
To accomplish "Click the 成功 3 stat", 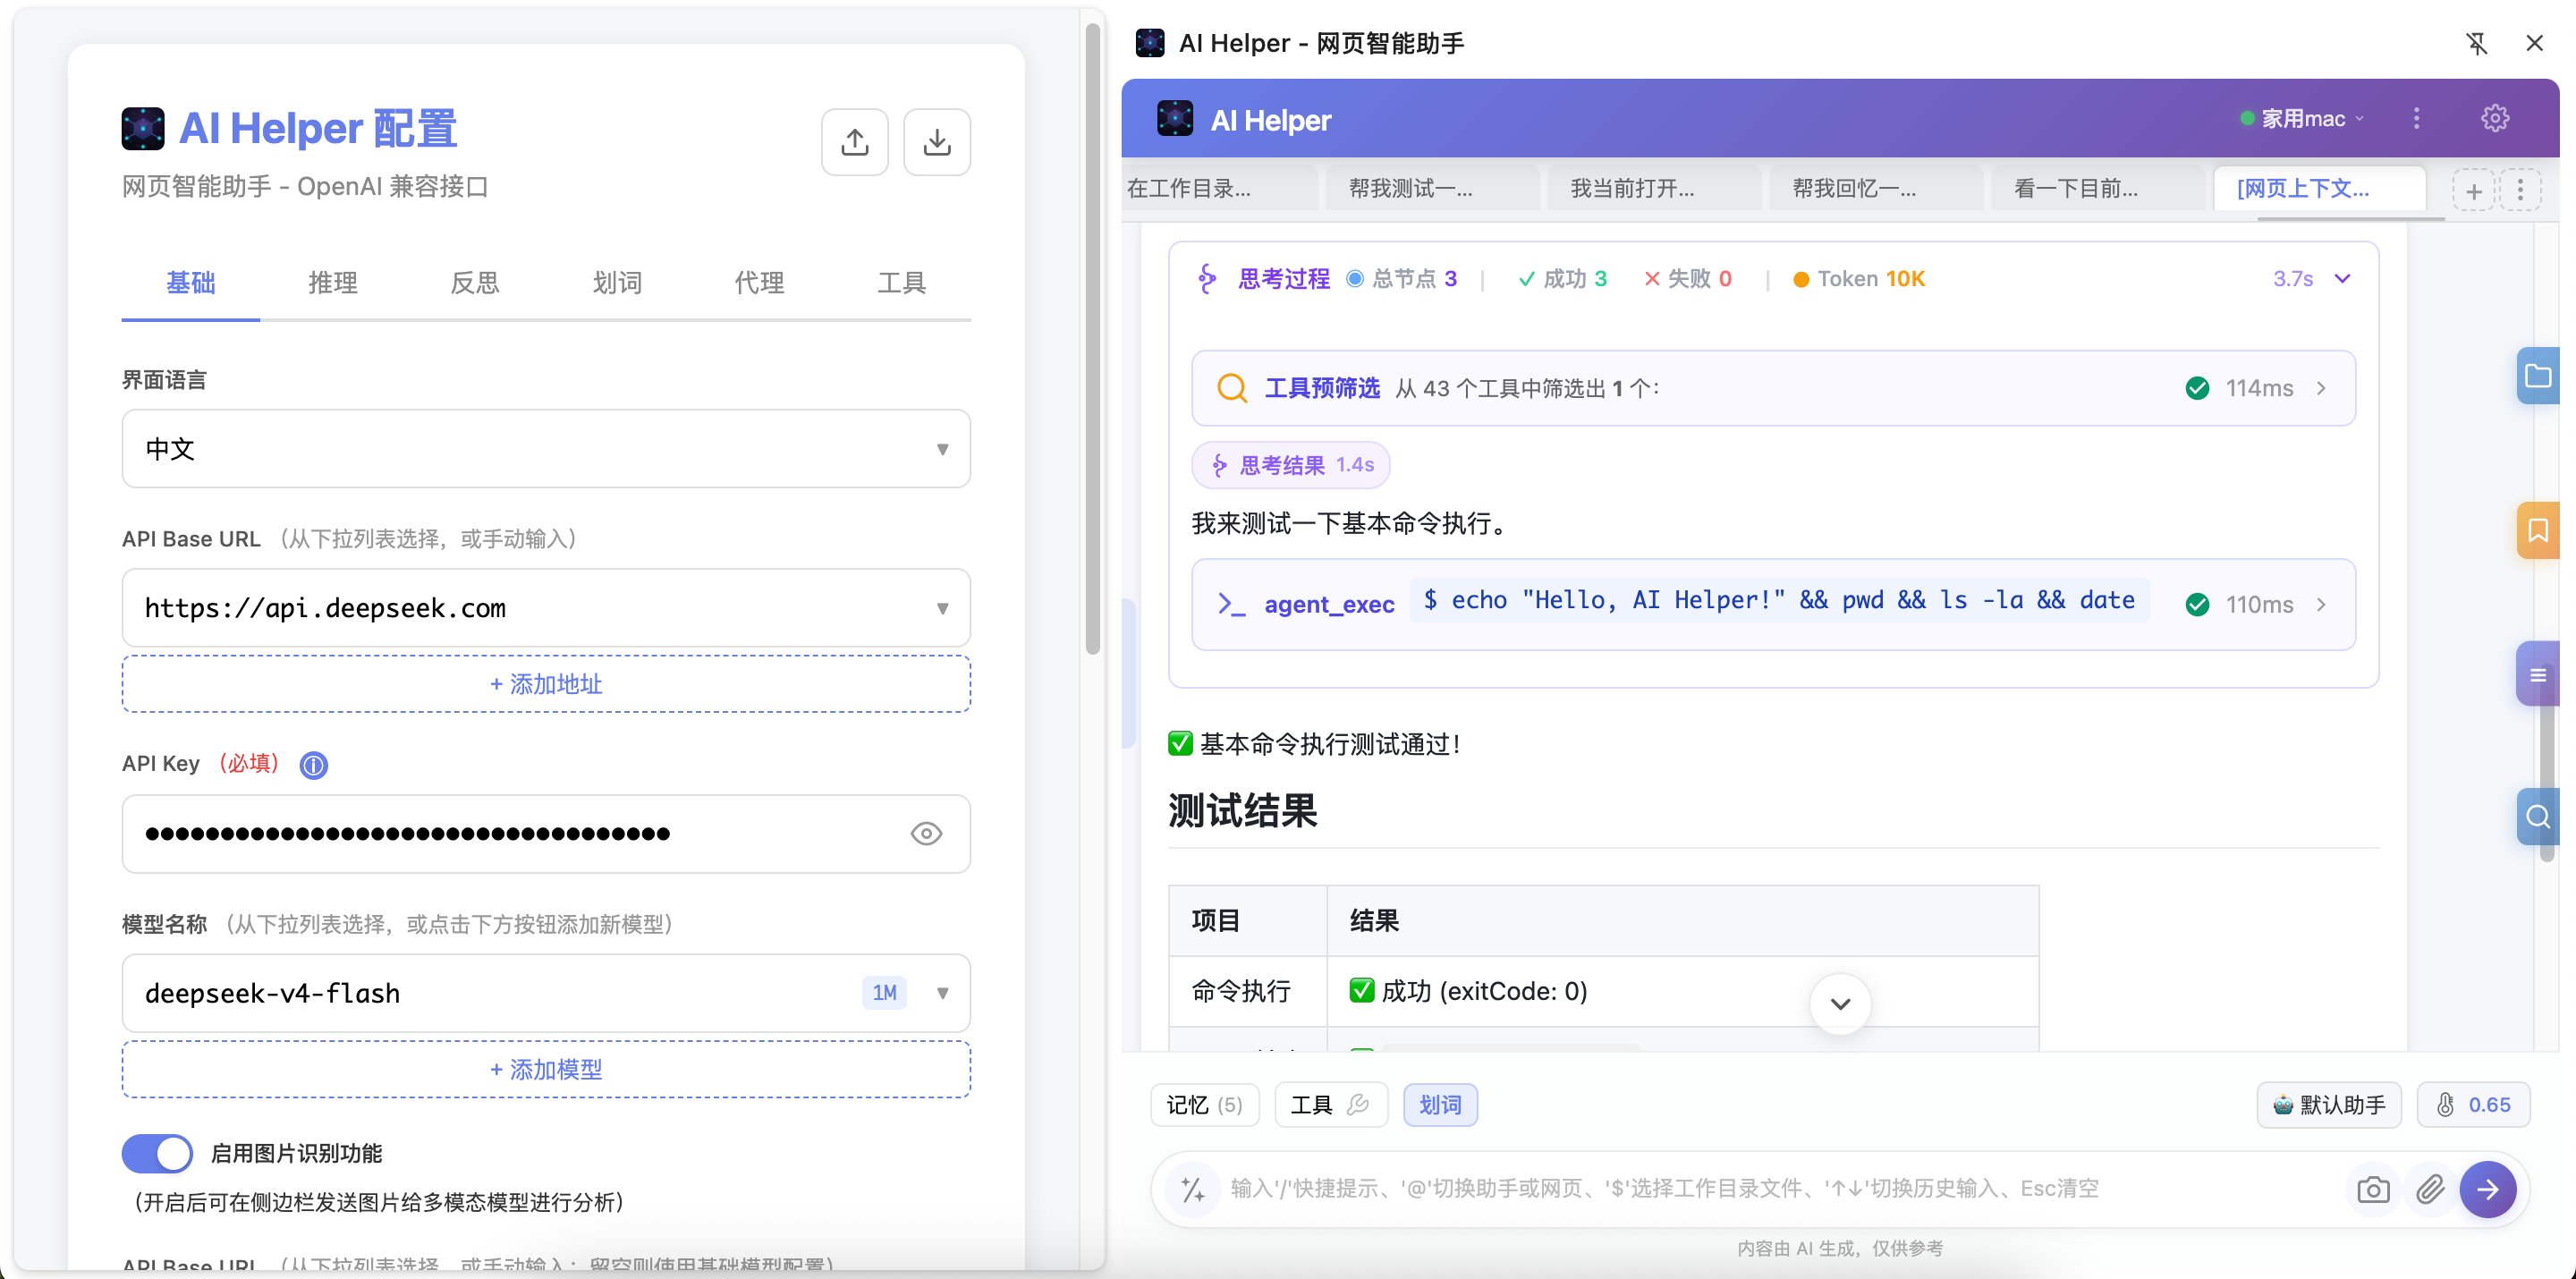I will click(1562, 279).
